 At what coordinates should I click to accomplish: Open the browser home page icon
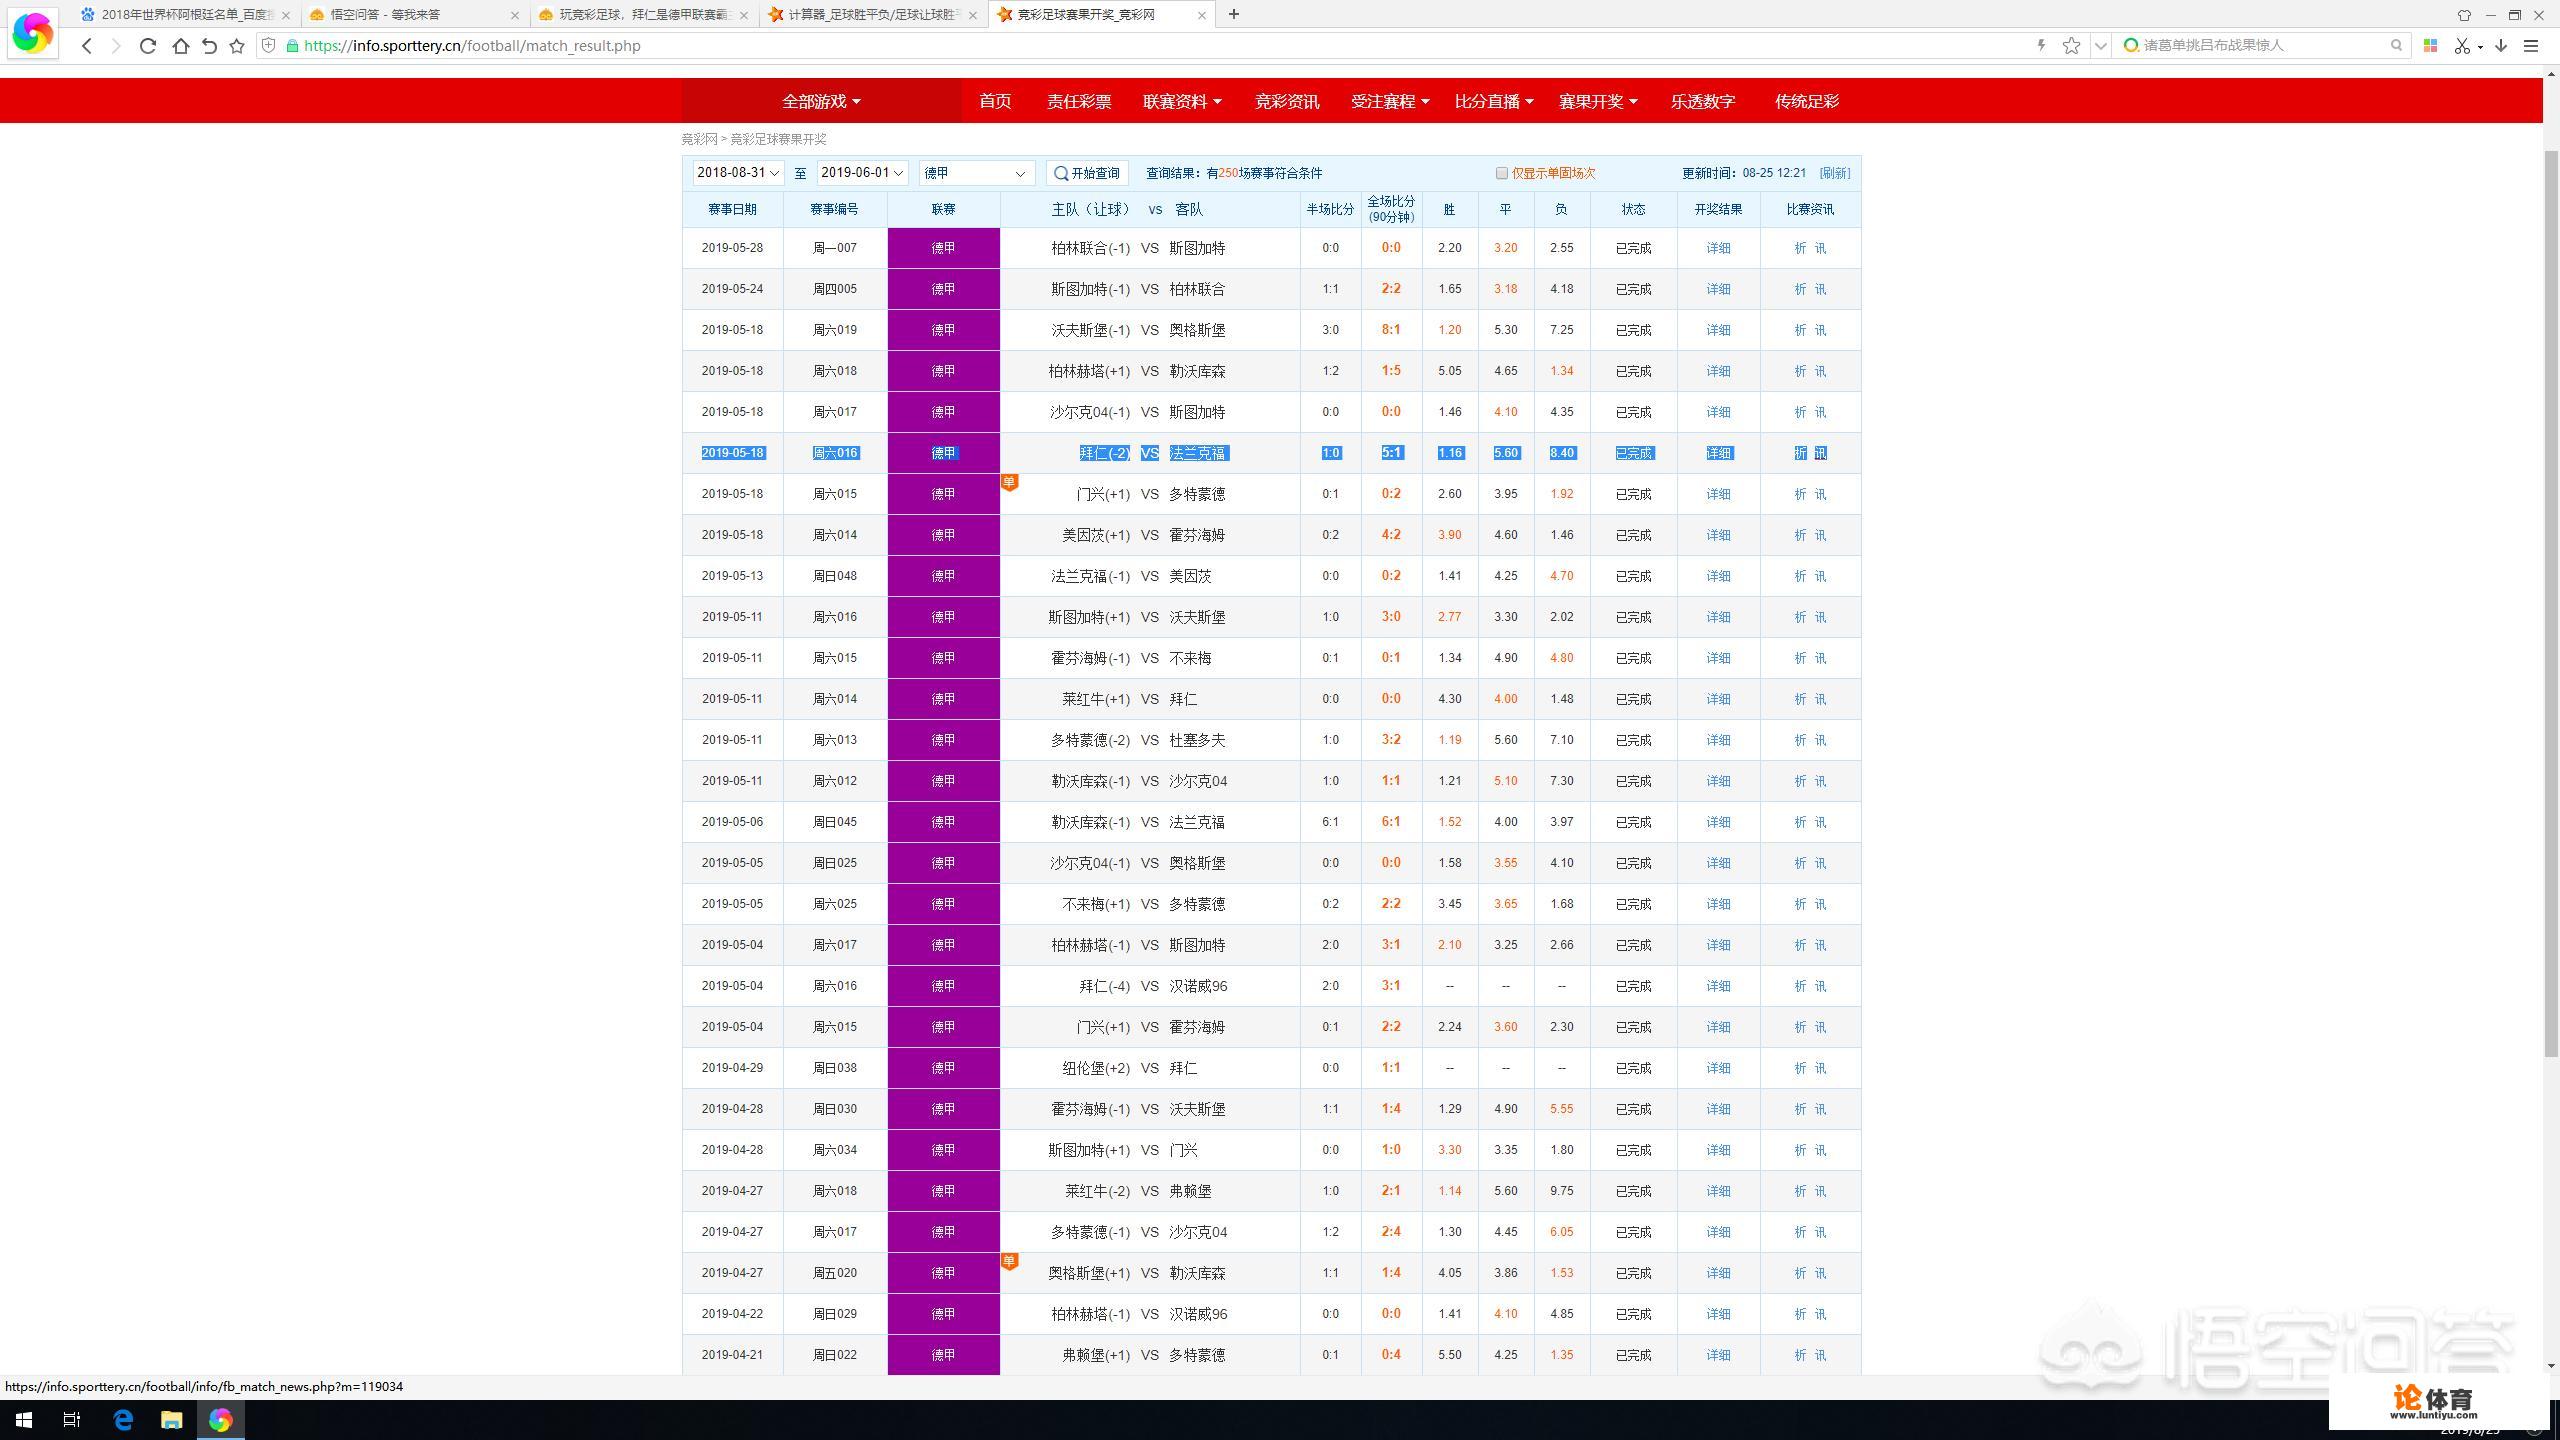[x=180, y=46]
